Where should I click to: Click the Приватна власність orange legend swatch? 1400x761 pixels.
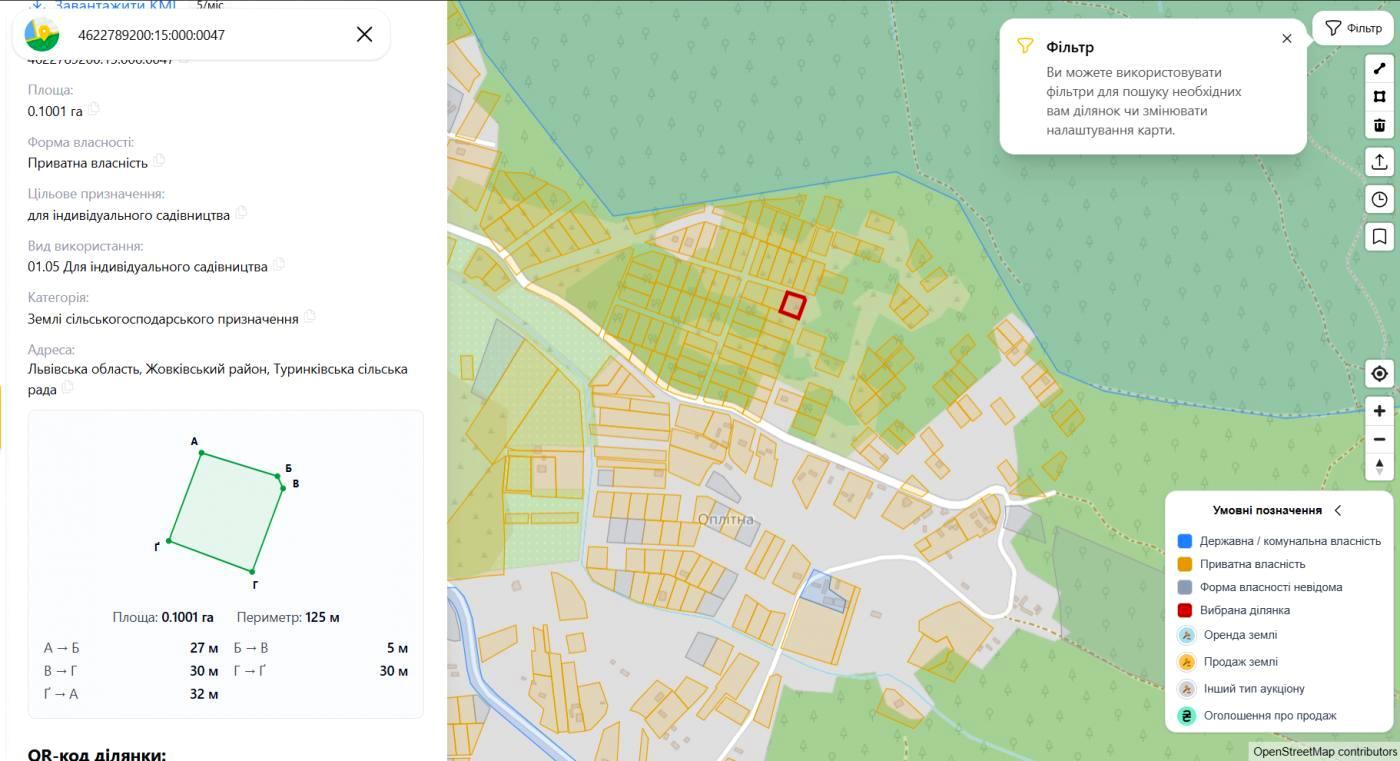point(1185,564)
